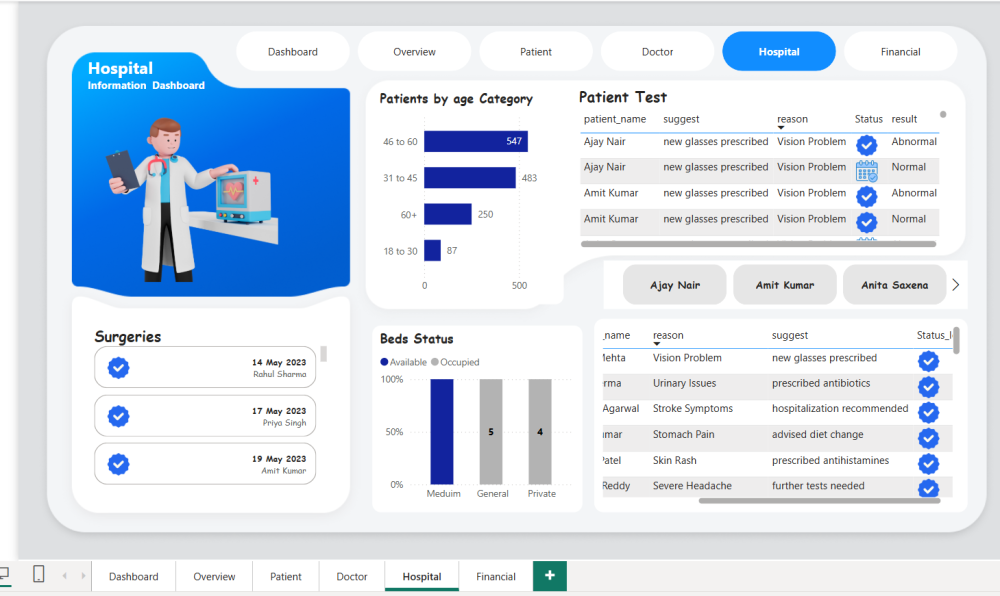Open the Doctor page tab at bottom
The image size is (1000, 596).
click(x=352, y=577)
